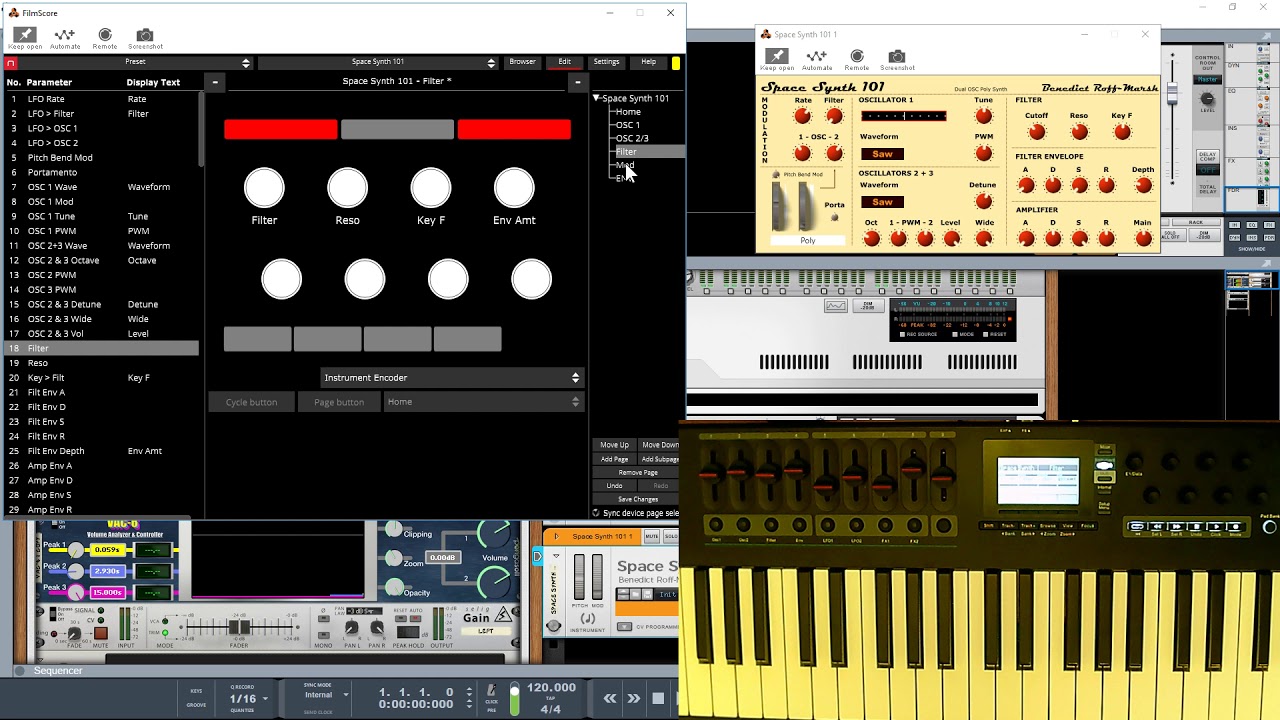Image resolution: width=1280 pixels, height=720 pixels.
Task: Open Remote in FilmScore toolbar
Action: pyautogui.click(x=105, y=37)
